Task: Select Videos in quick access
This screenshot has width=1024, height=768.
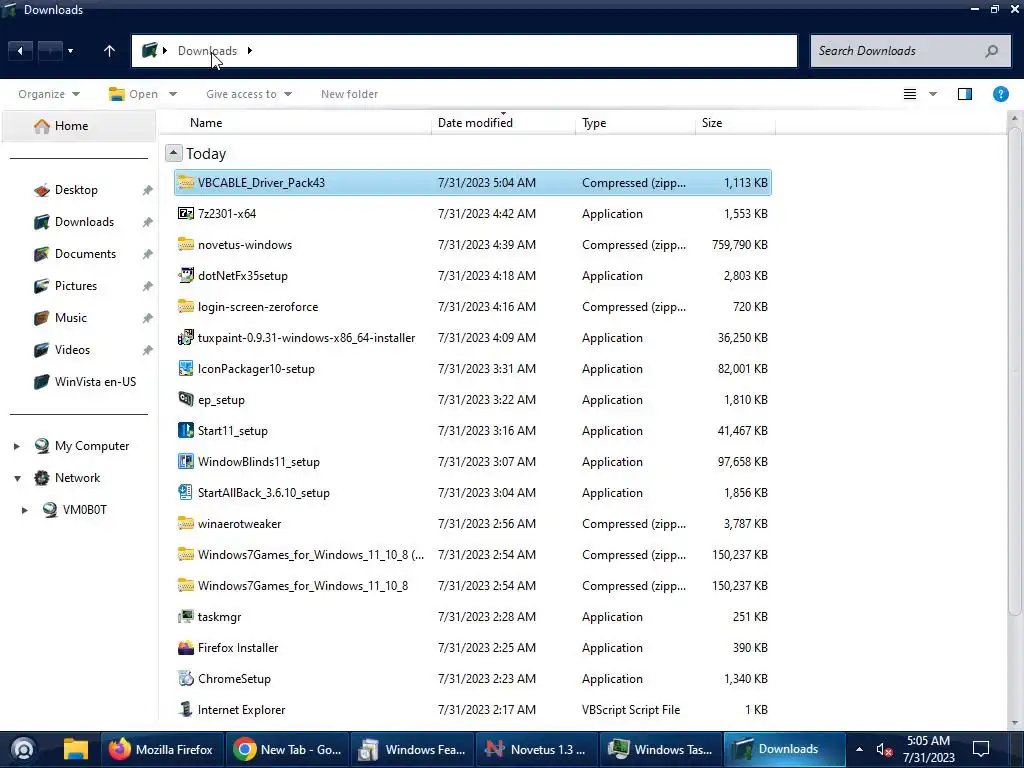Action: click(x=72, y=350)
